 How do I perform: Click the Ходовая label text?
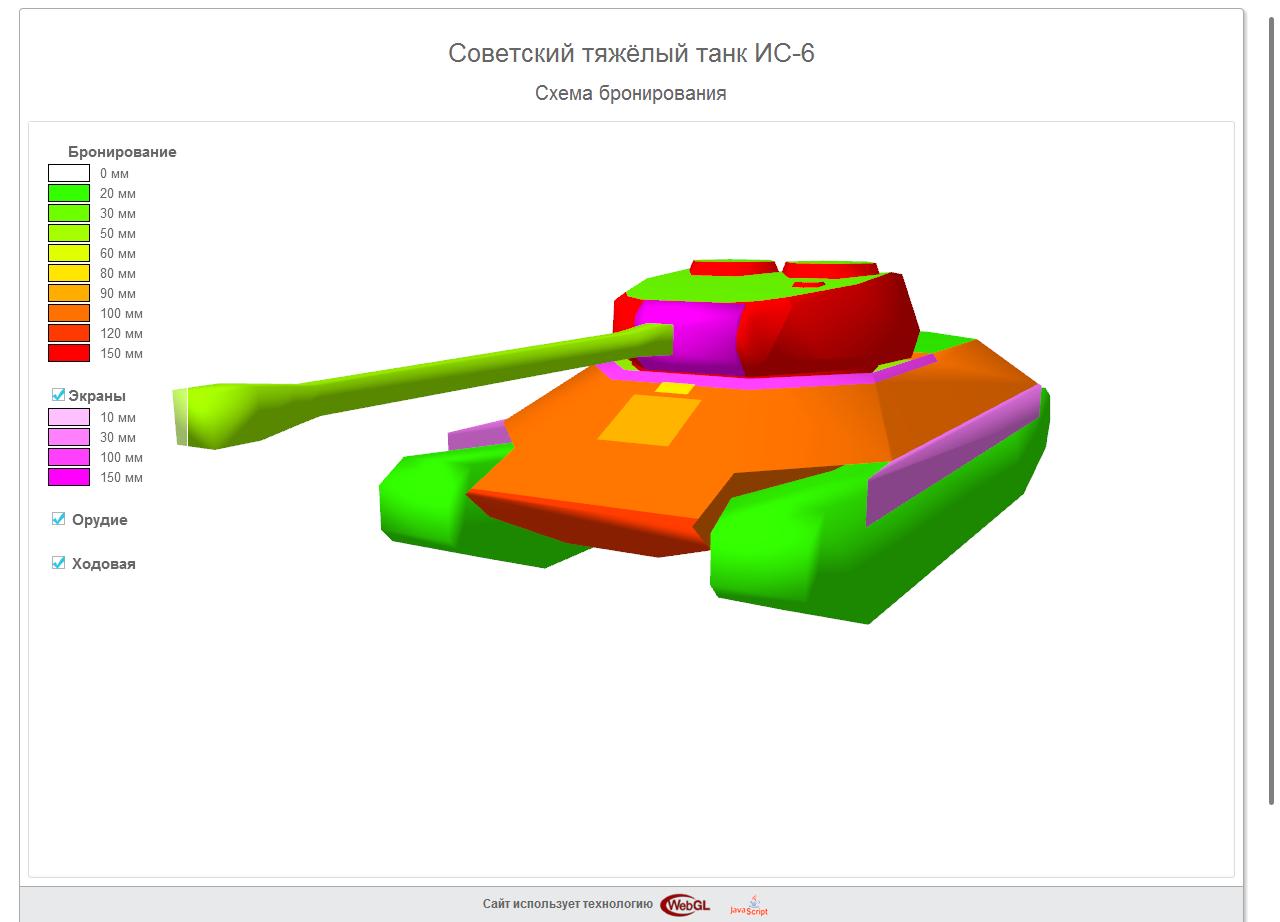(104, 564)
